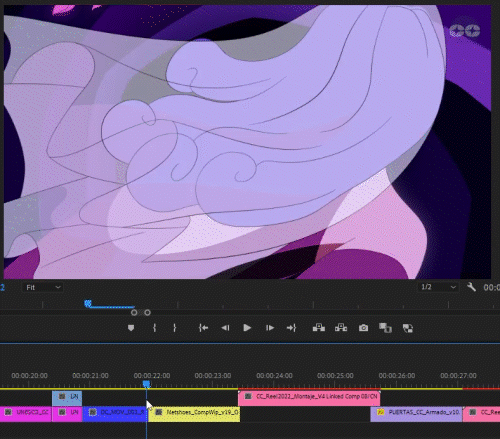Click the 00:00:25:00 mark on the timeline ruler
Image resolution: width=500 pixels, height=439 pixels.
click(335, 376)
